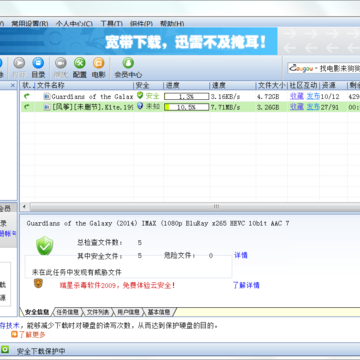This screenshot has width=360, height=360.
Task: Click the 1.3% progress bar of Guardians
Action: [x=186, y=97]
